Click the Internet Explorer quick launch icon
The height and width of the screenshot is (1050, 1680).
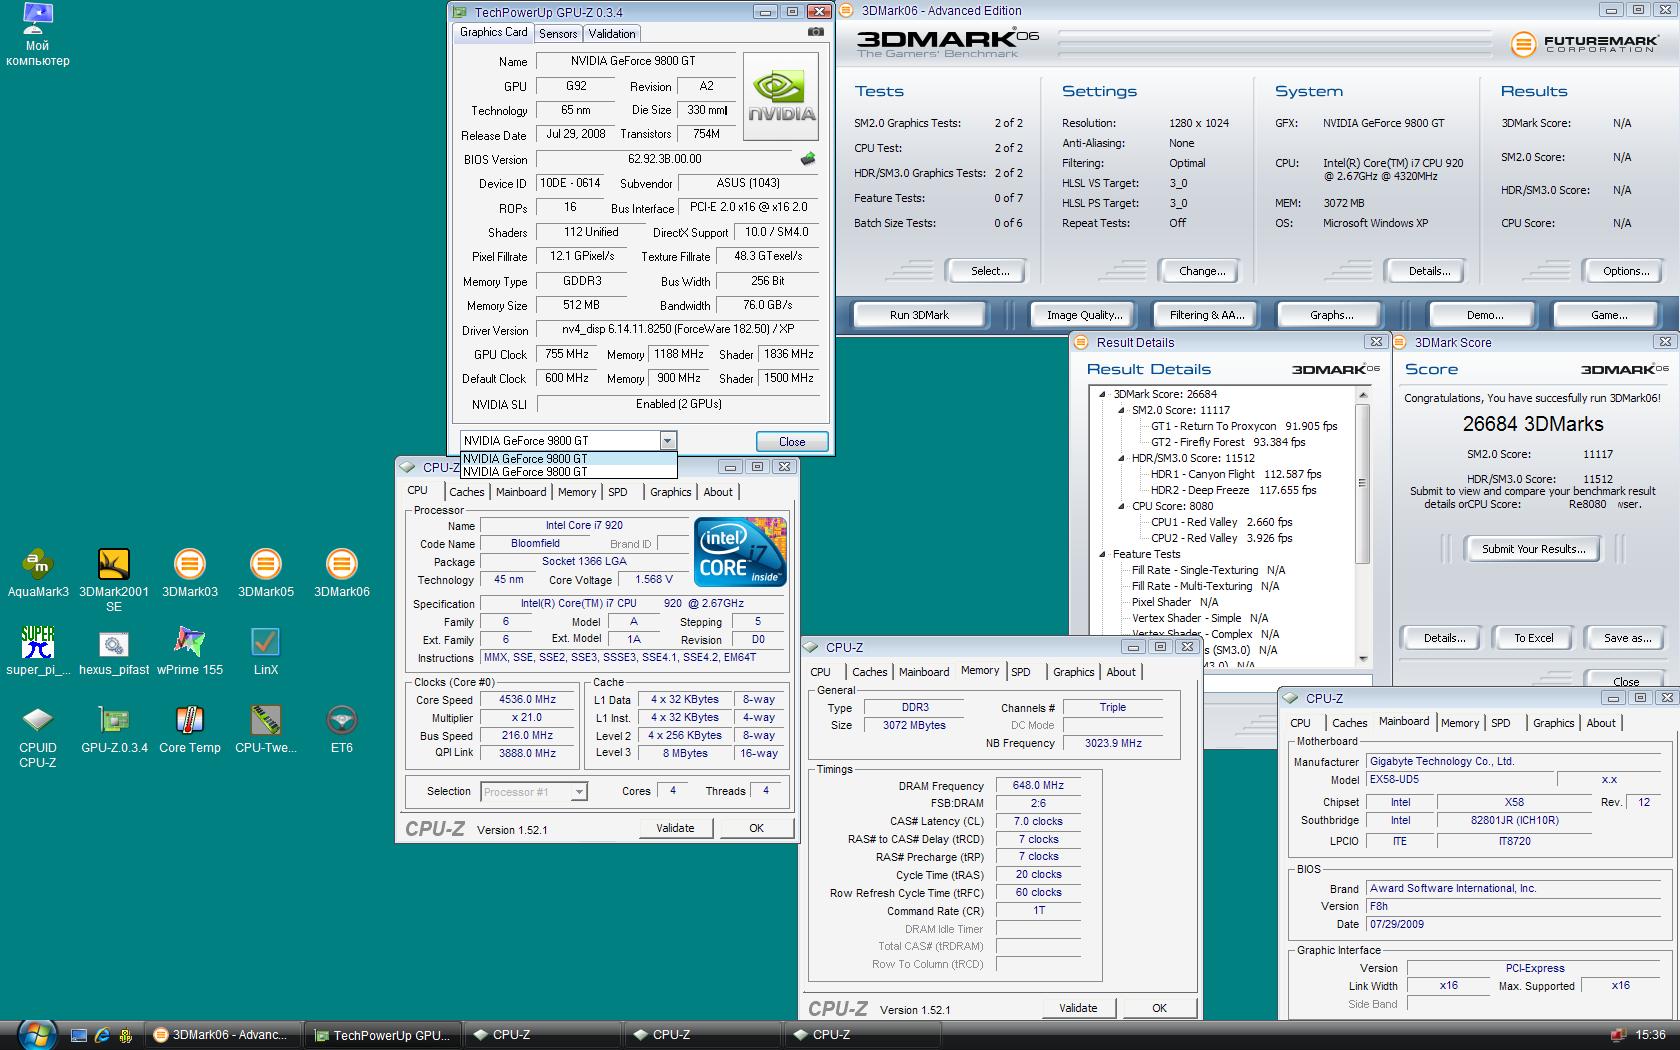(102, 1036)
